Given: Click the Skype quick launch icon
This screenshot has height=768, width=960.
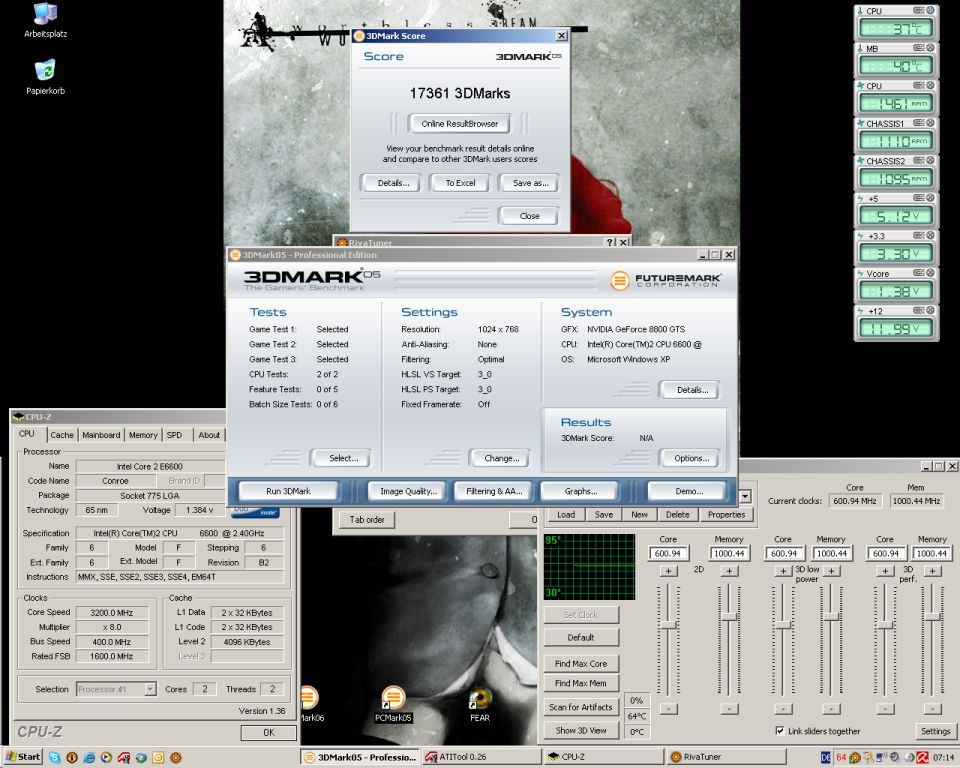Looking at the screenshot, I should (x=54, y=757).
